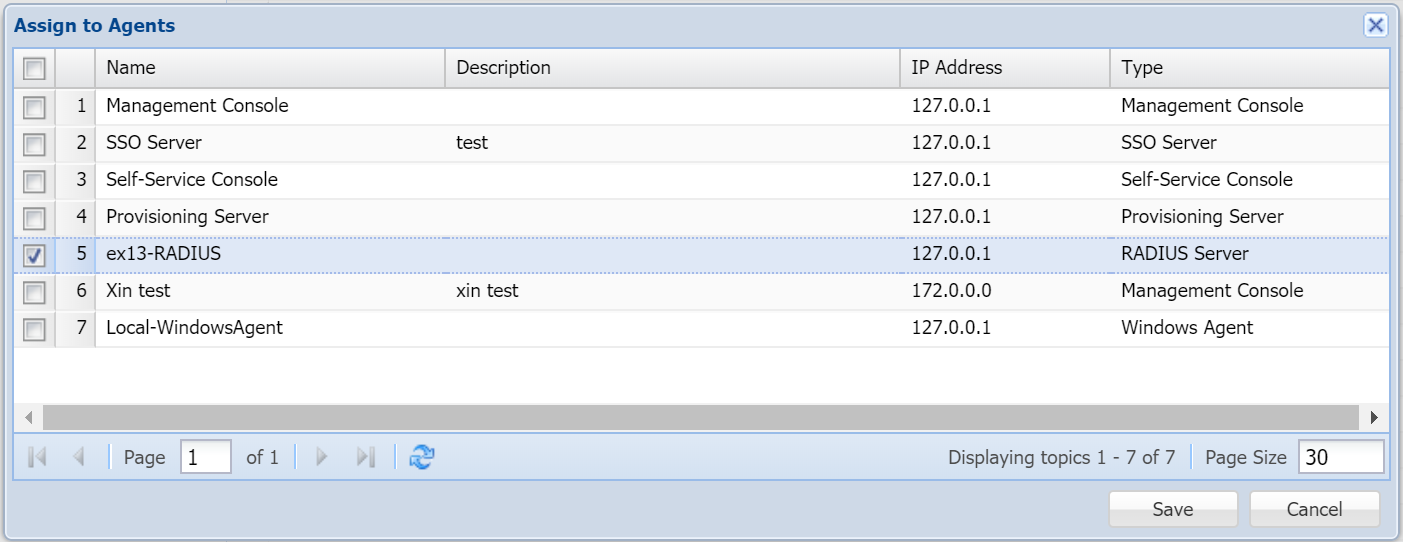Focus the Page Size input field
Image resolution: width=1403 pixels, height=542 pixels.
point(1340,457)
